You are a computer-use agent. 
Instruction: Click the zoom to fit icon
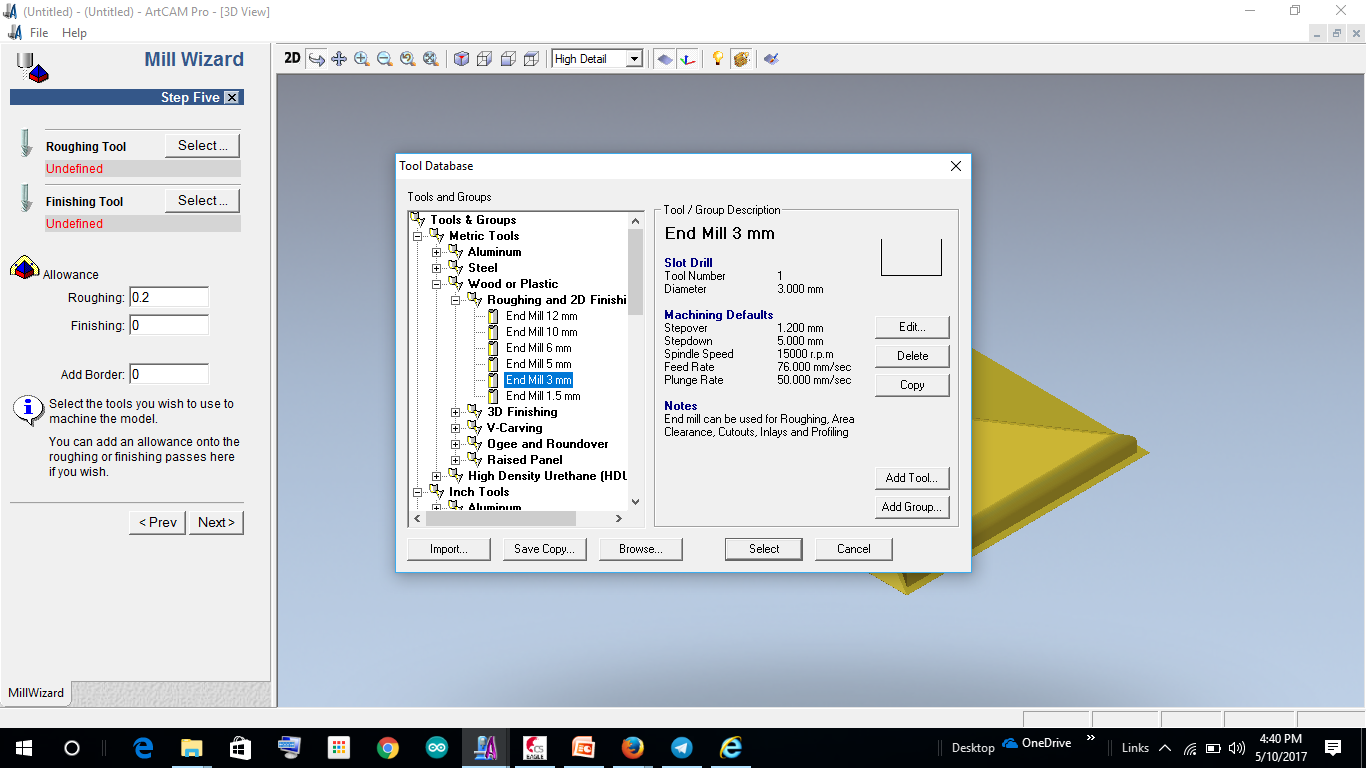click(x=430, y=59)
